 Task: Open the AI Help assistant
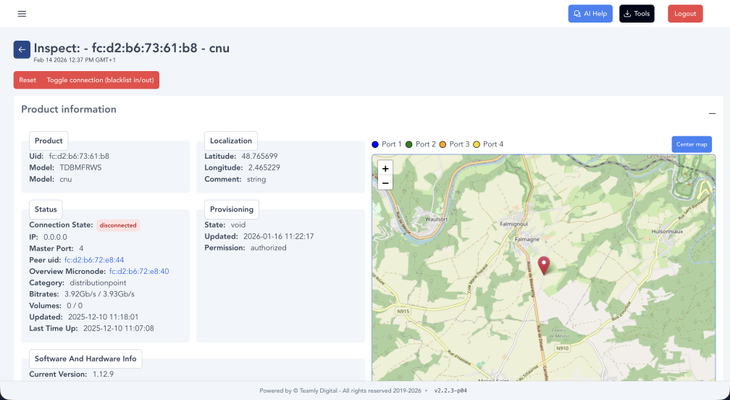click(x=590, y=14)
